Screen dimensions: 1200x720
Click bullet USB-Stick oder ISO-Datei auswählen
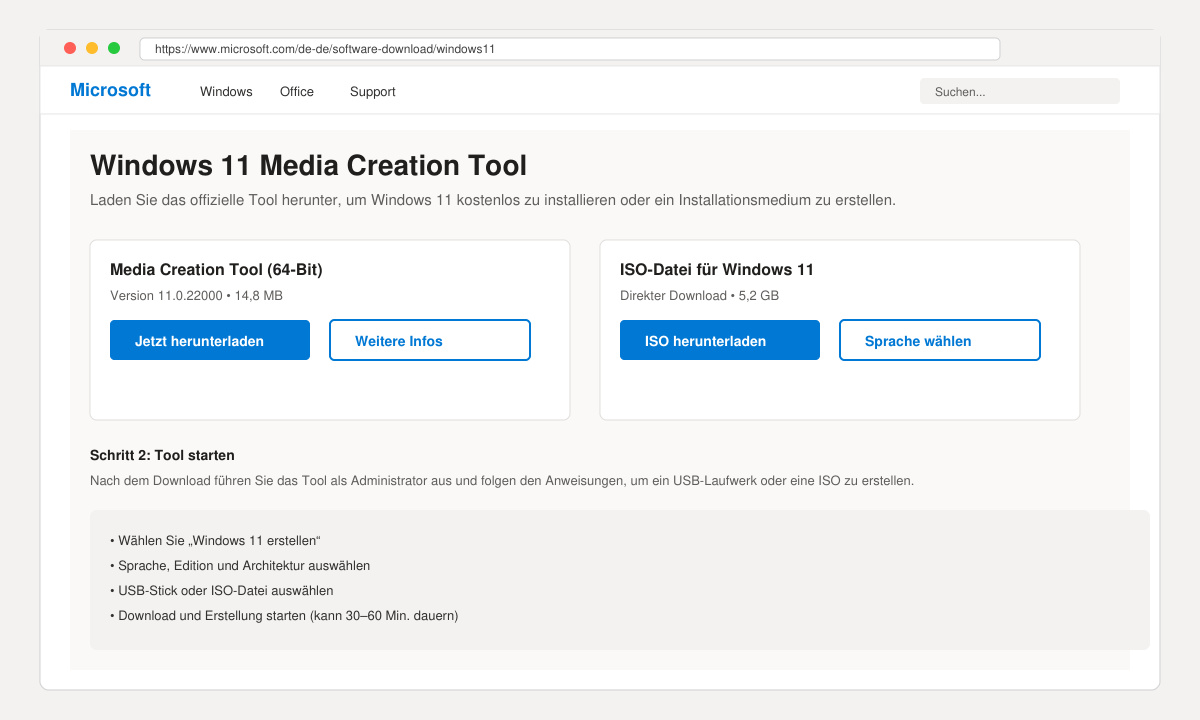(222, 591)
